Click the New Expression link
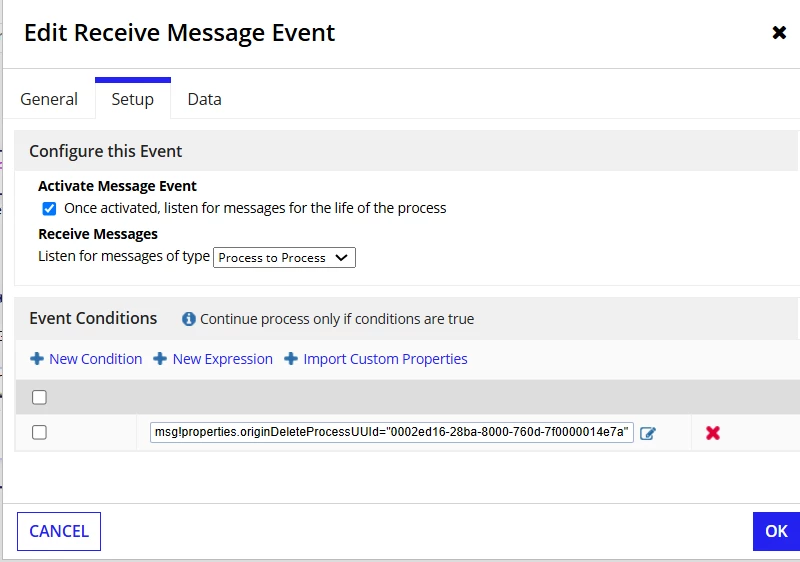The image size is (800, 562). tap(222, 359)
